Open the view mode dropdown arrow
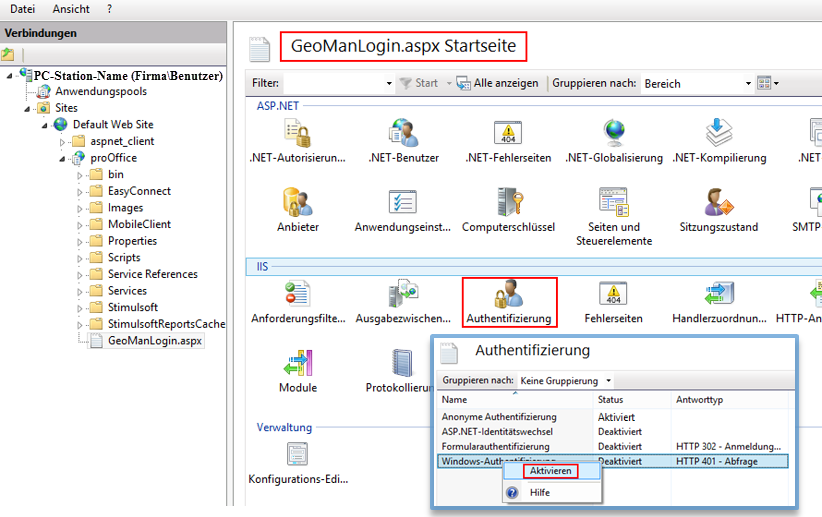This screenshot has height=517, width=822. click(x=776, y=83)
